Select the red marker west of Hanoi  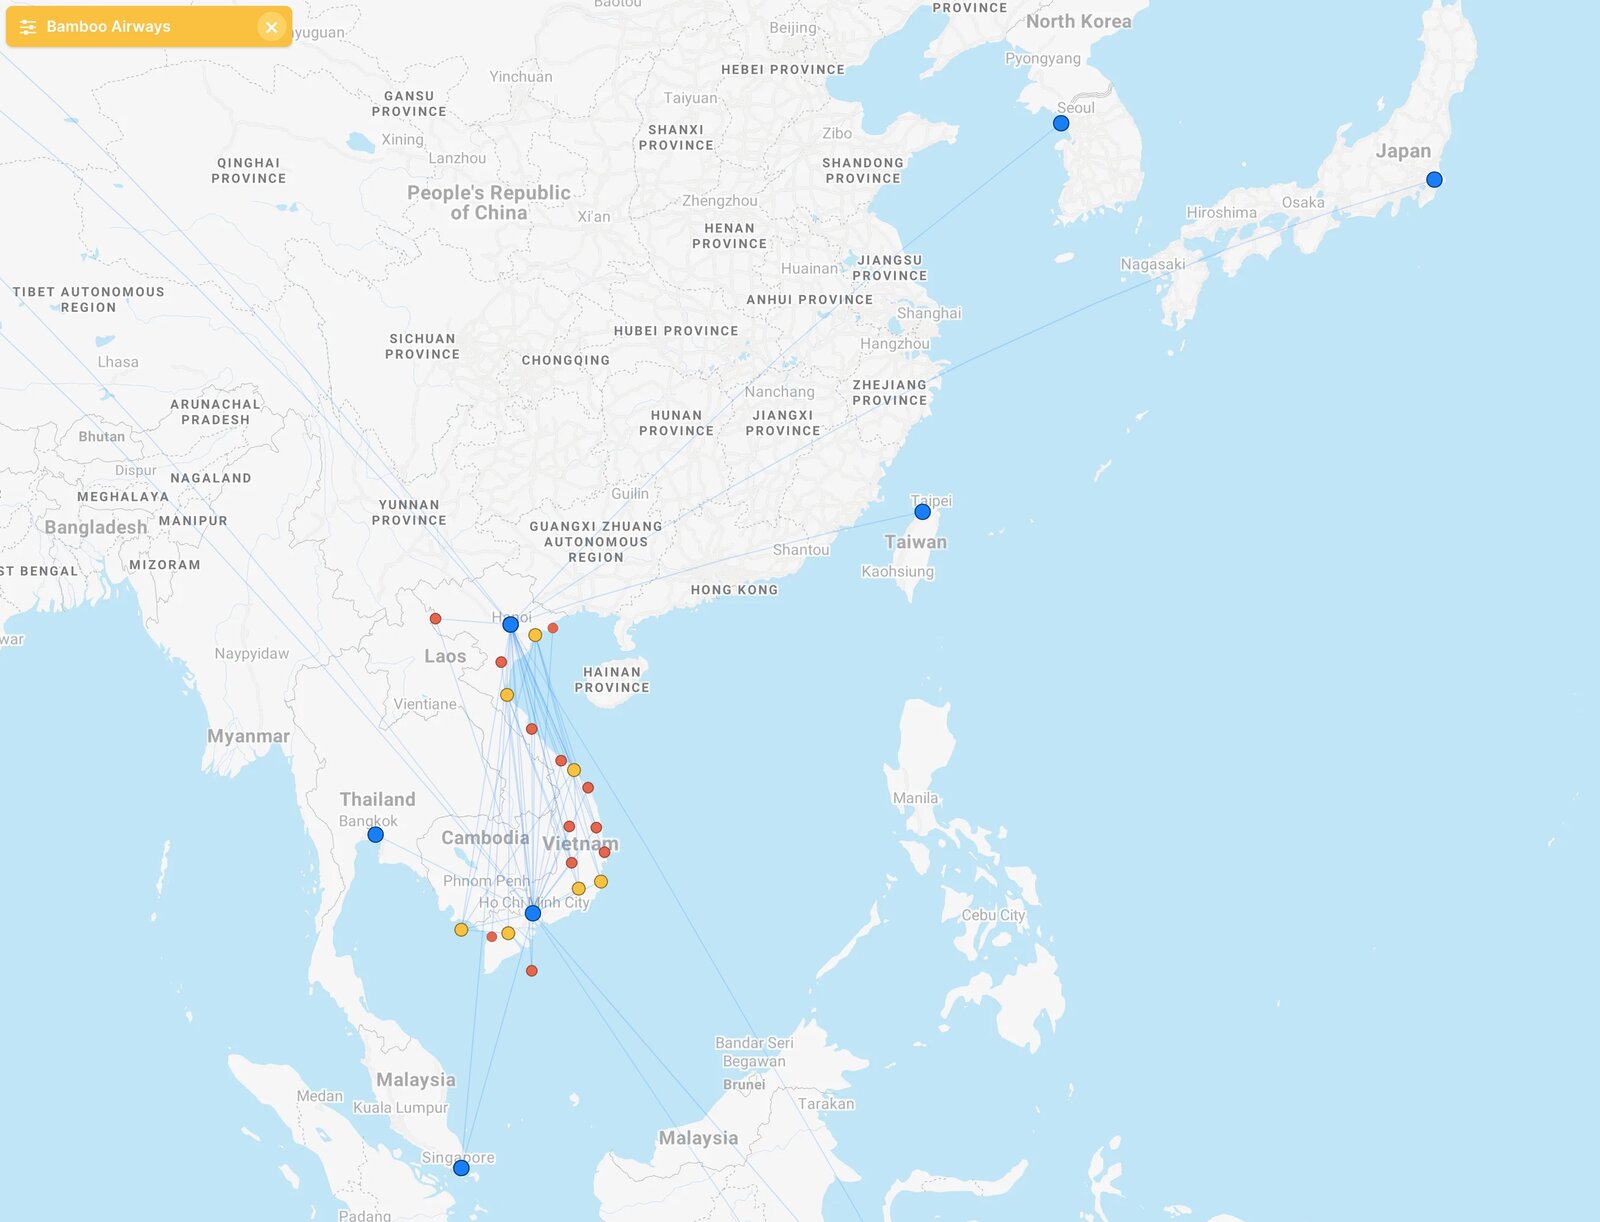pos(435,619)
